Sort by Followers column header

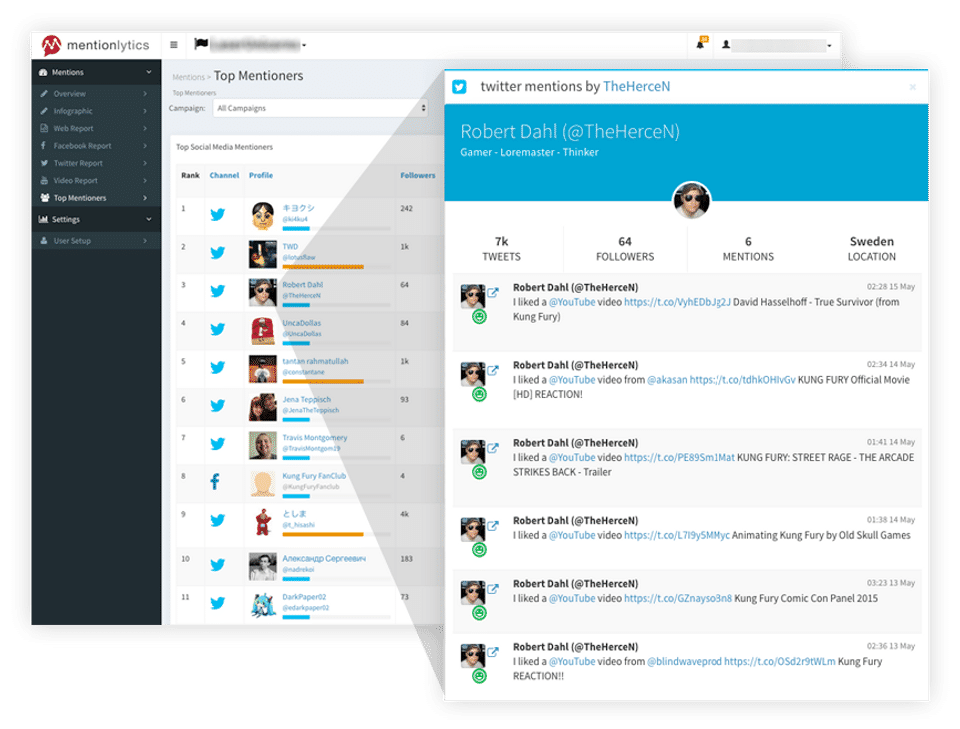pos(418,175)
